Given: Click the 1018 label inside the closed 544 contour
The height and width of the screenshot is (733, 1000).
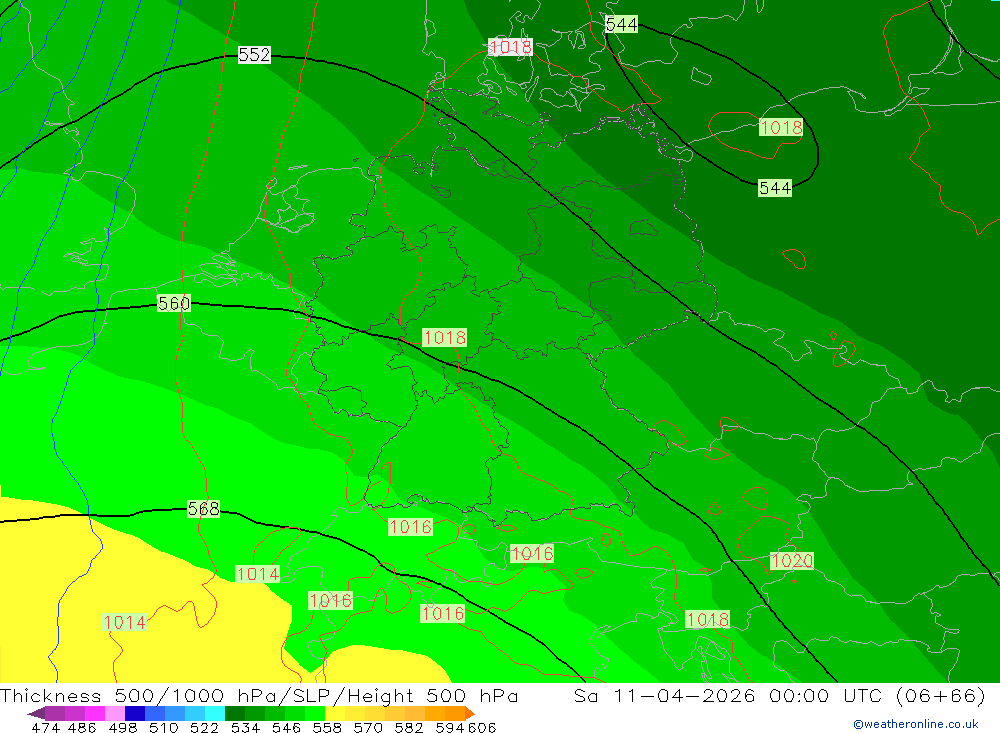Looking at the screenshot, I should pyautogui.click(x=781, y=128).
